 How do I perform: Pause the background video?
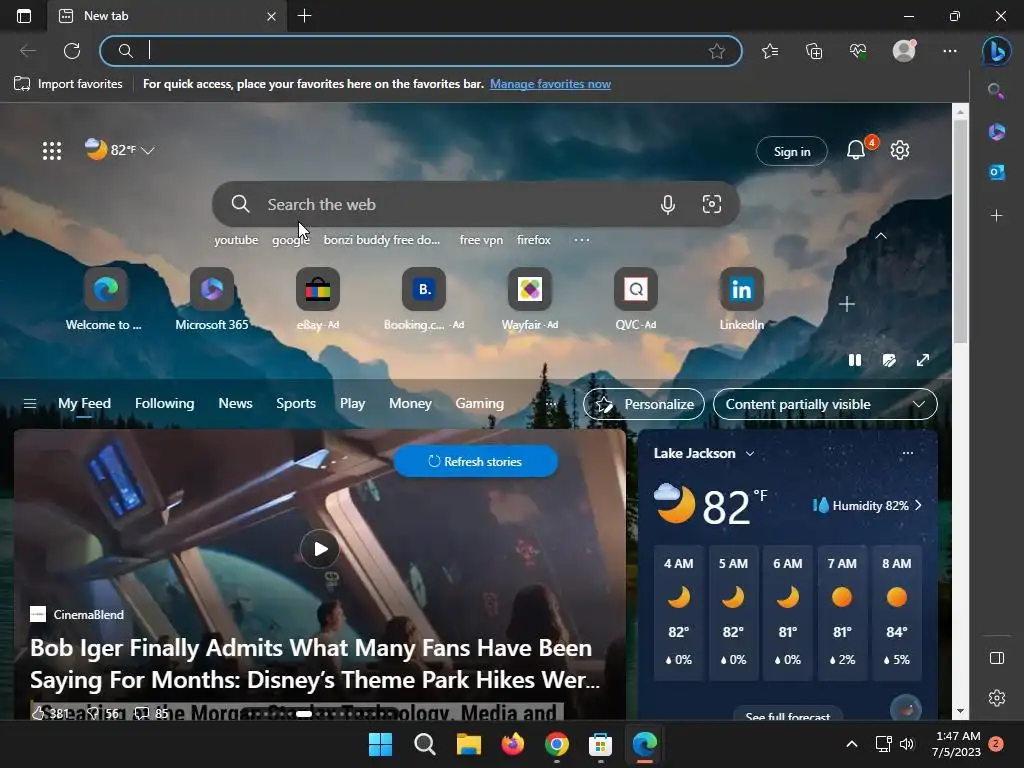855,360
